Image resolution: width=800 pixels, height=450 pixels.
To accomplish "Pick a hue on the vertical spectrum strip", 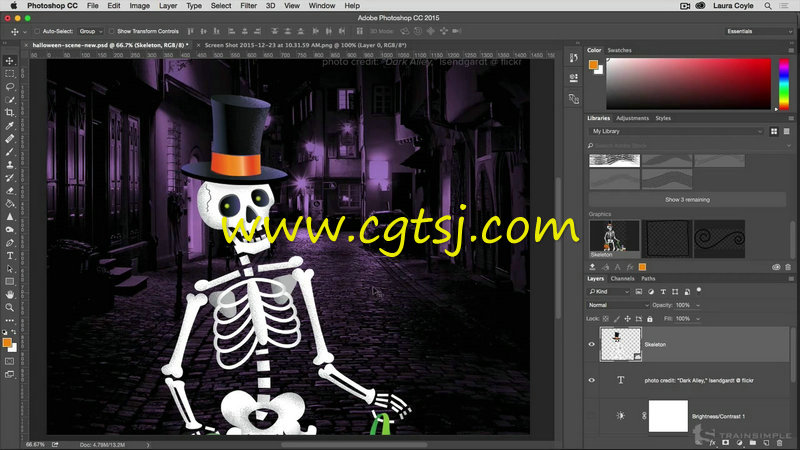I will click(x=784, y=84).
